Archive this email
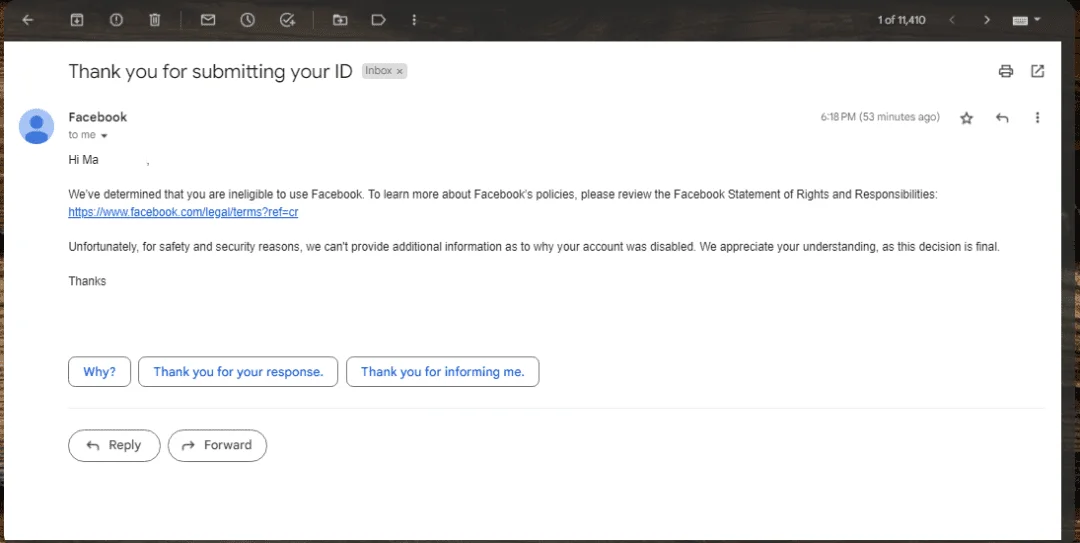 coord(76,20)
